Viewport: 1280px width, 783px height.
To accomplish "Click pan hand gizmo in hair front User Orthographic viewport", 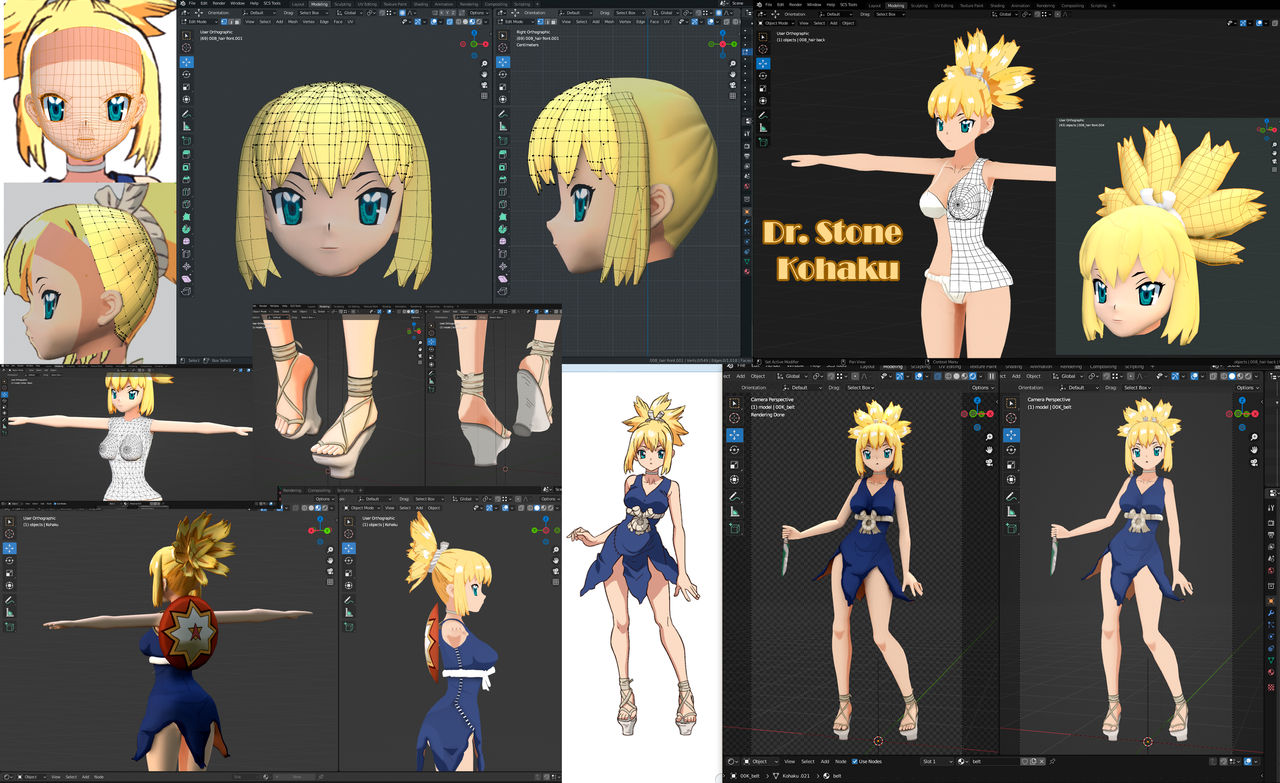I will tap(484, 73).
